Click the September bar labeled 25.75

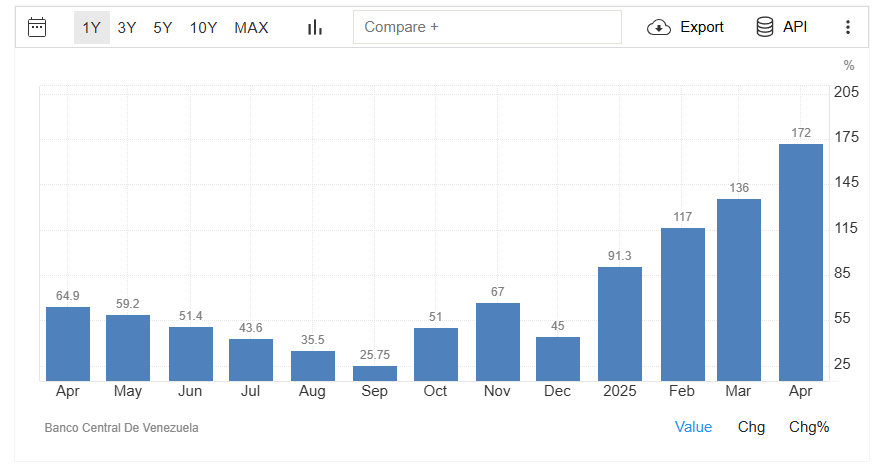375,373
